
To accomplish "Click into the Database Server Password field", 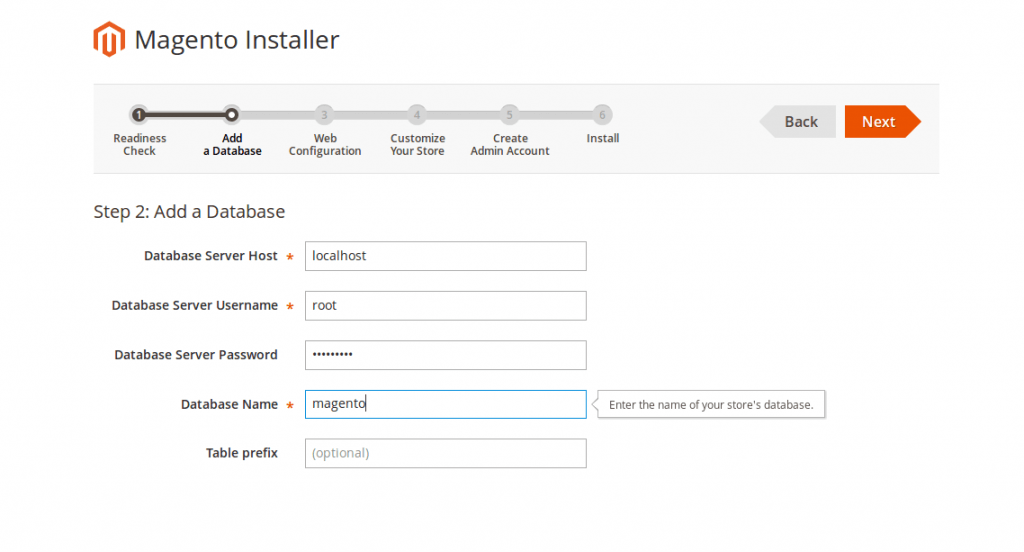I will coord(445,355).
